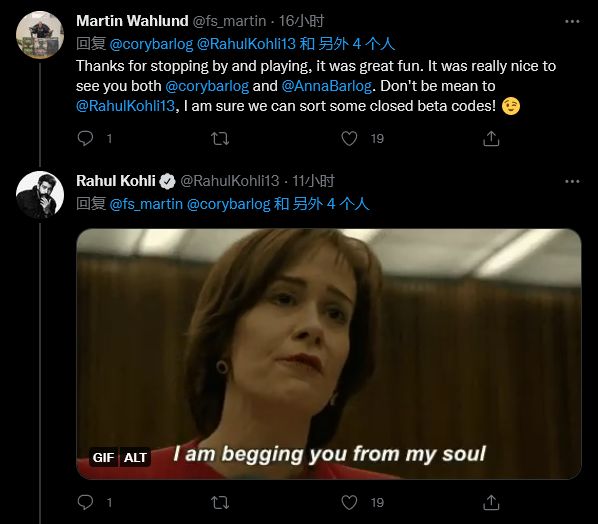Image resolution: width=598 pixels, height=524 pixels.
Task: Open @corybarlog mention in tweet text
Action: click(207, 86)
